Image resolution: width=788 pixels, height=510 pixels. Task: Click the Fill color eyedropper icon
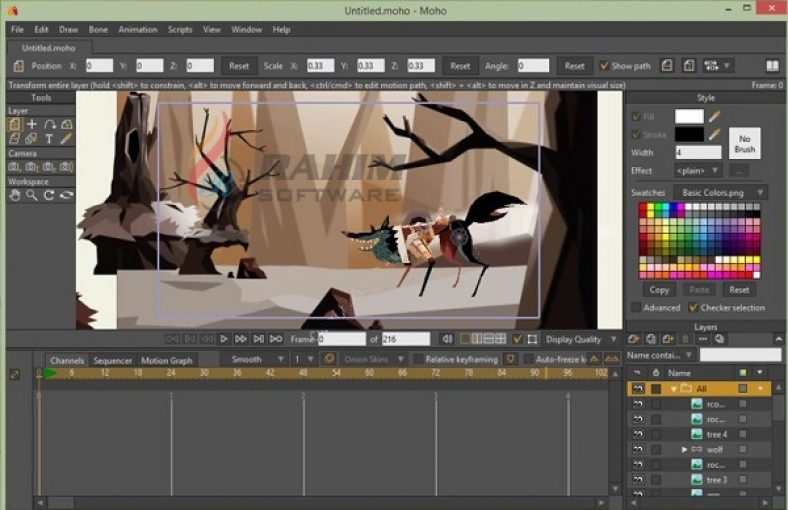715,117
